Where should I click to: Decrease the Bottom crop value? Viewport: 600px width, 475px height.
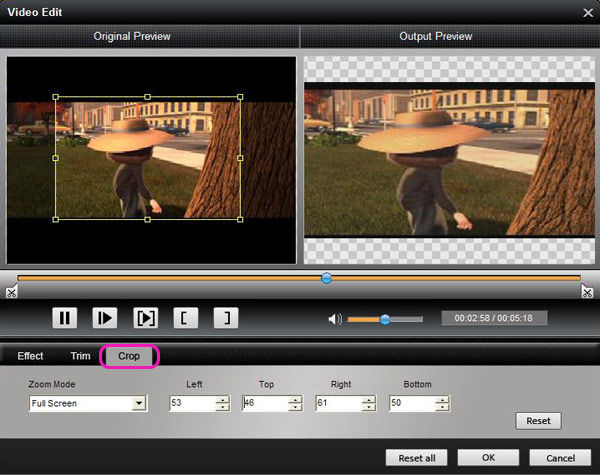443,407
